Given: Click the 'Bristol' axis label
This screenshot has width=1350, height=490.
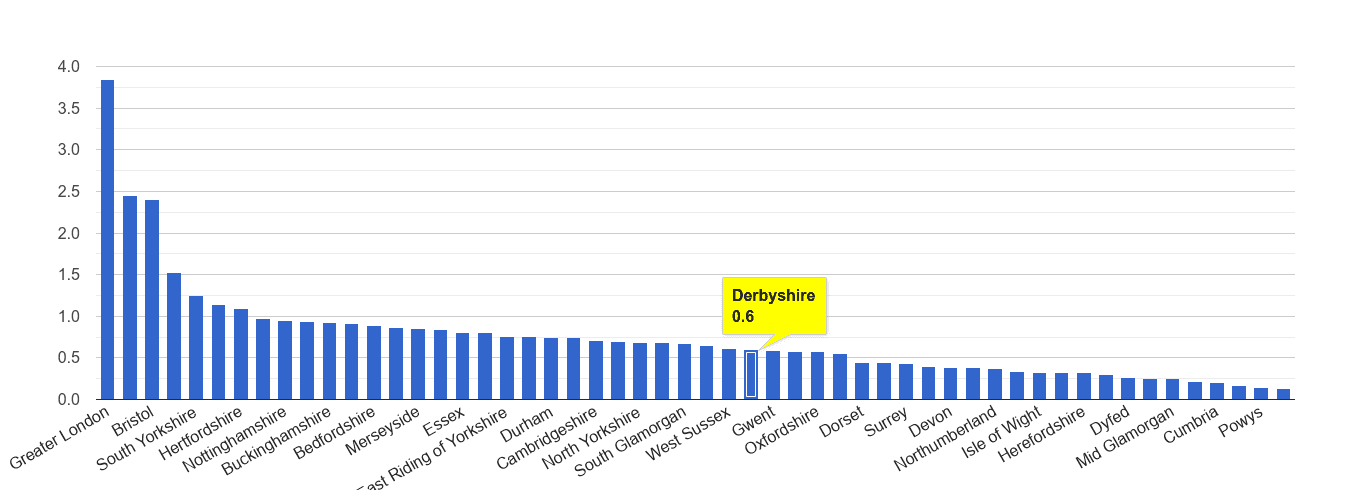Looking at the screenshot, I should pos(133,420).
